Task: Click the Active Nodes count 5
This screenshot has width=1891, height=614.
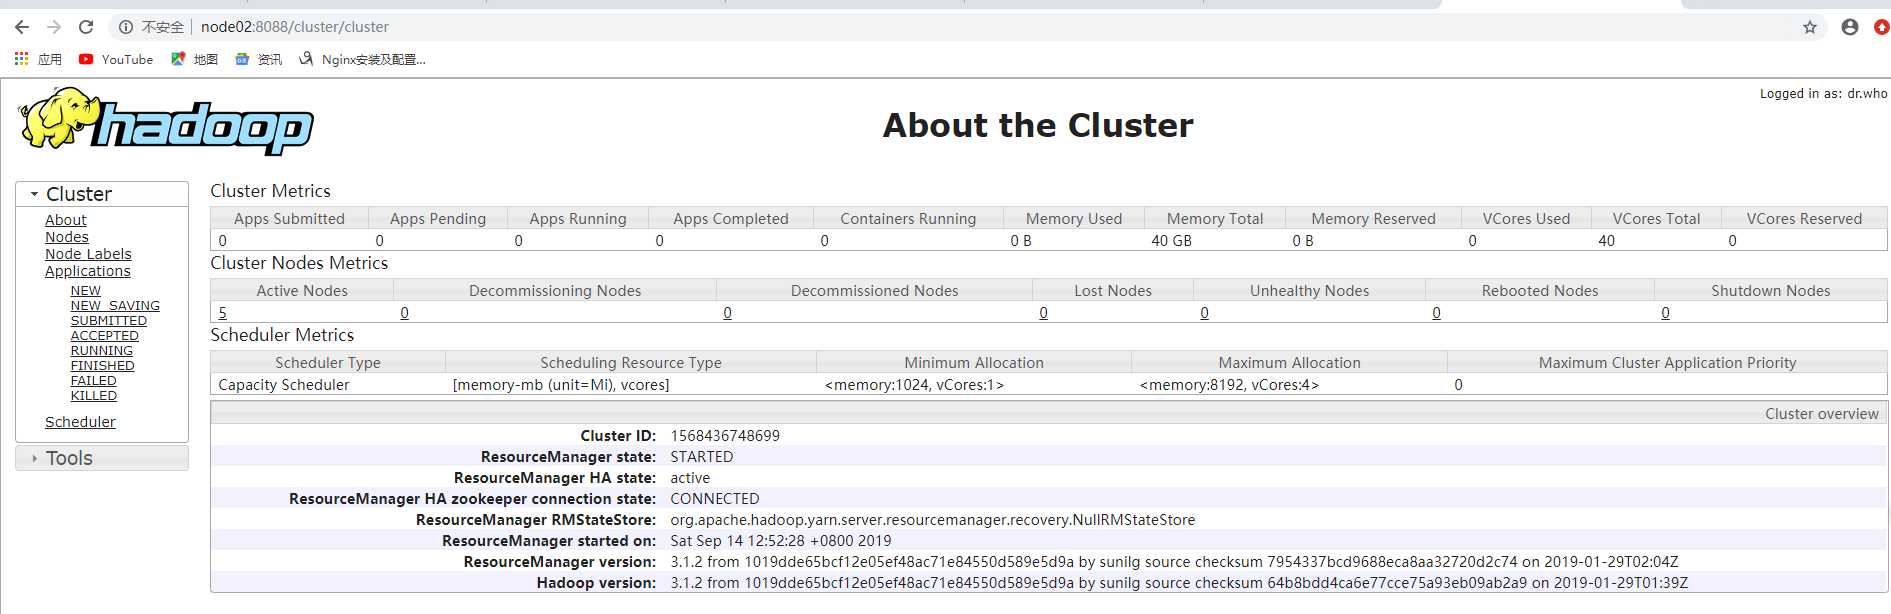Action: coord(222,313)
